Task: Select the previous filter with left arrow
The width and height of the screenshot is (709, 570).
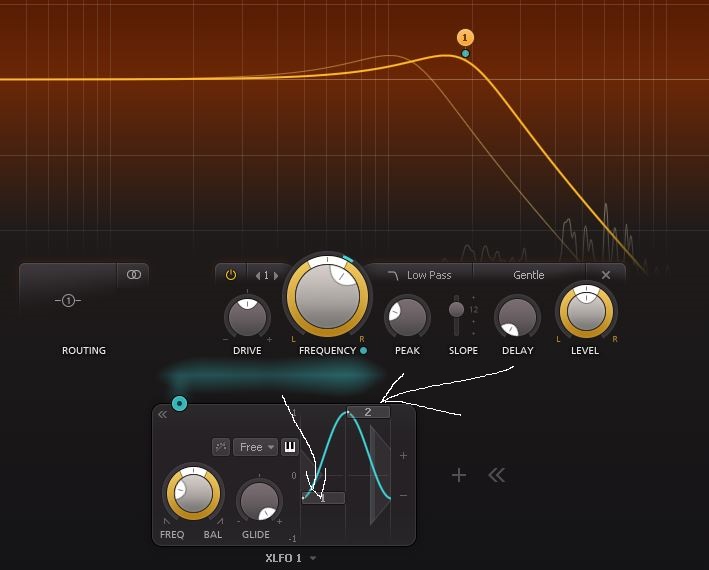Action: 258,275
